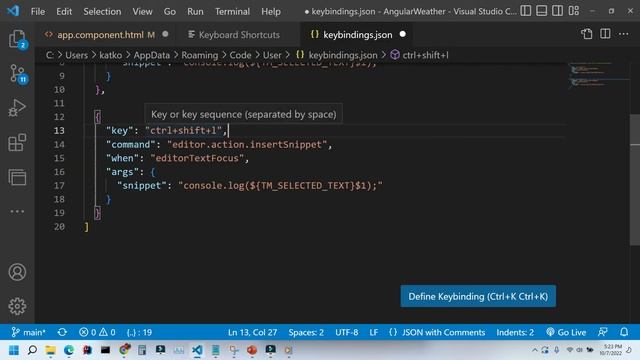Change the end-of-line sequence via LF
640x360 pixels.
[x=373, y=332]
